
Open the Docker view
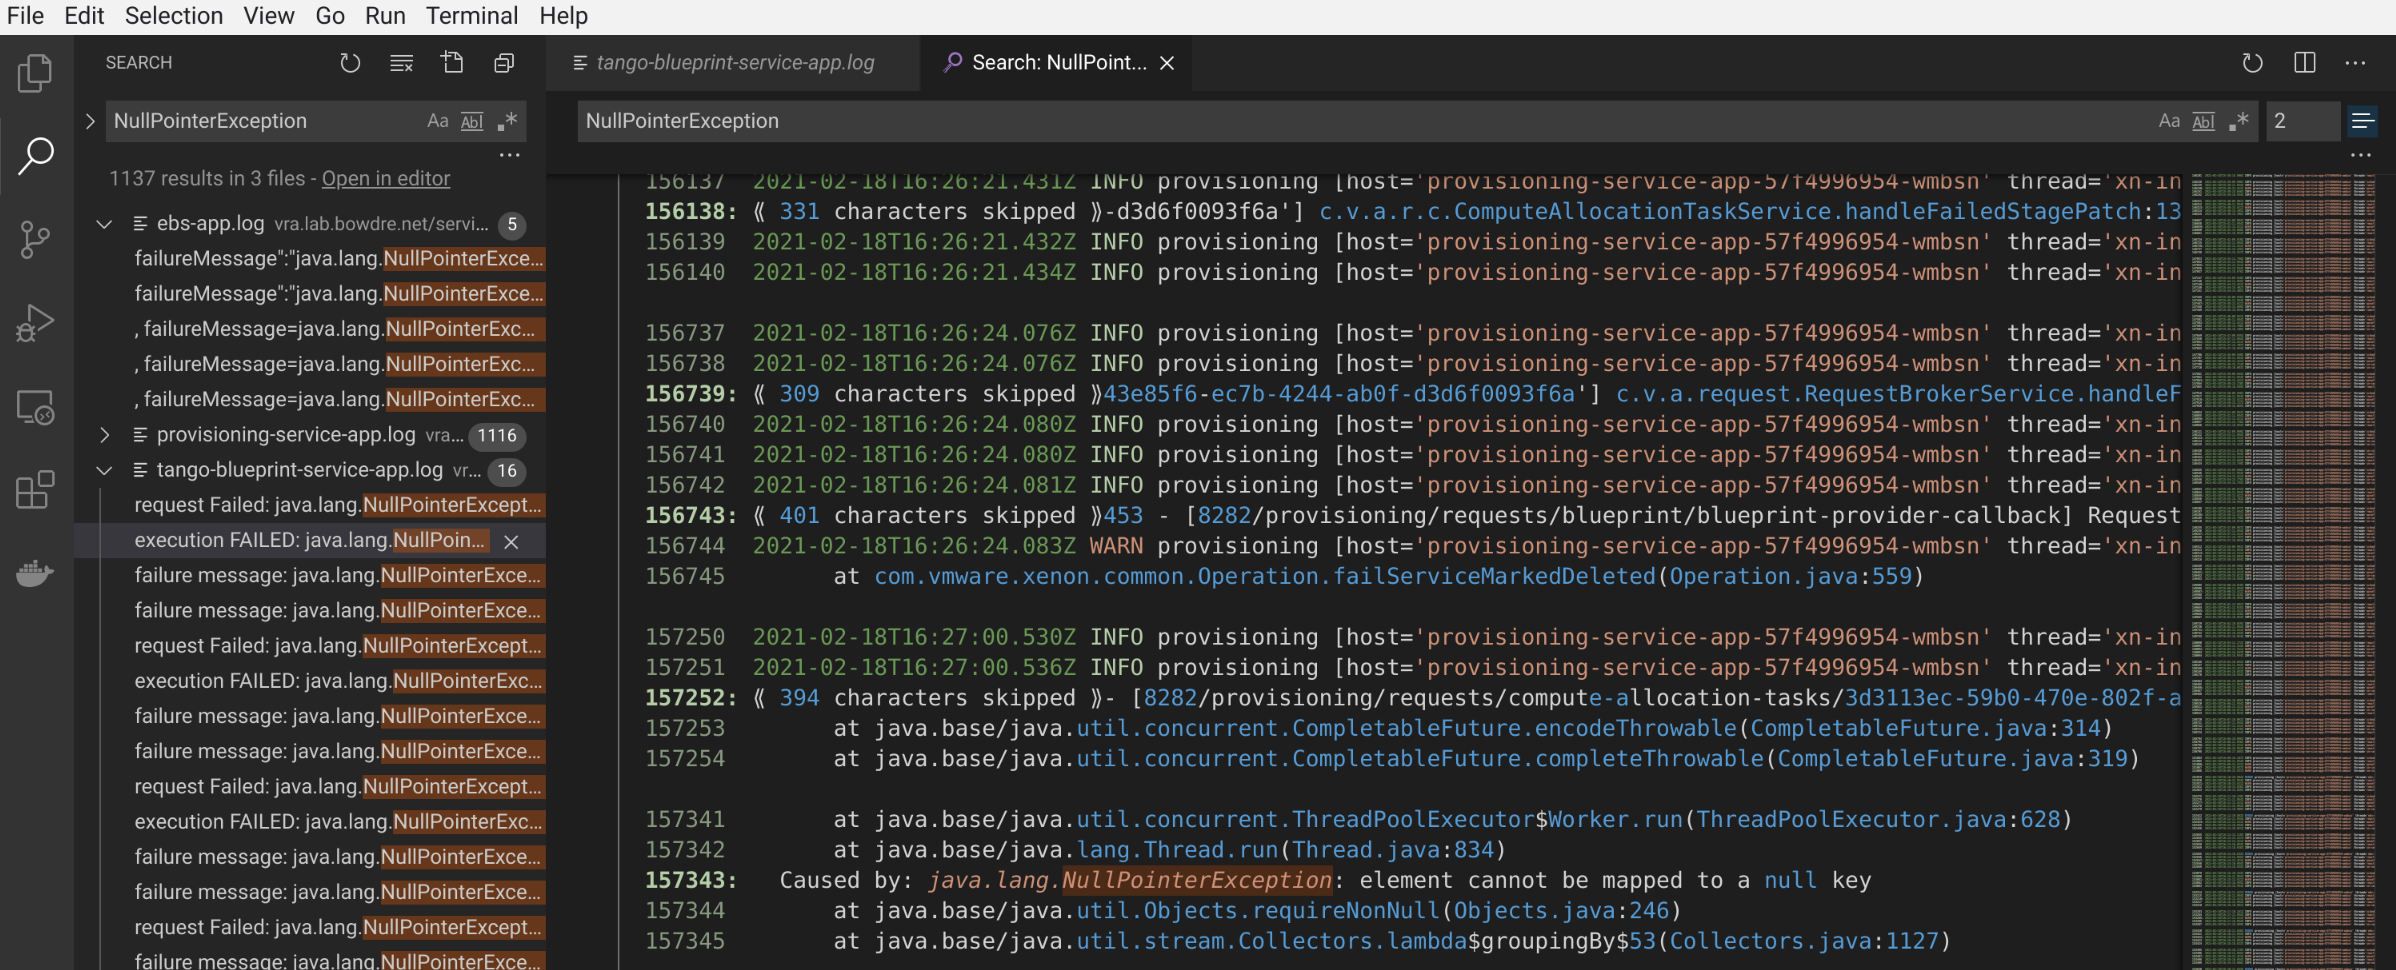click(x=36, y=572)
